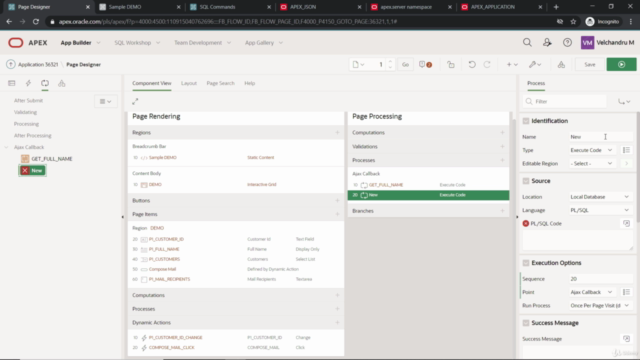Image resolution: width=640 pixels, height=360 pixels.
Task: Switch to the SQL Commands browser tab
Action: coord(229,7)
